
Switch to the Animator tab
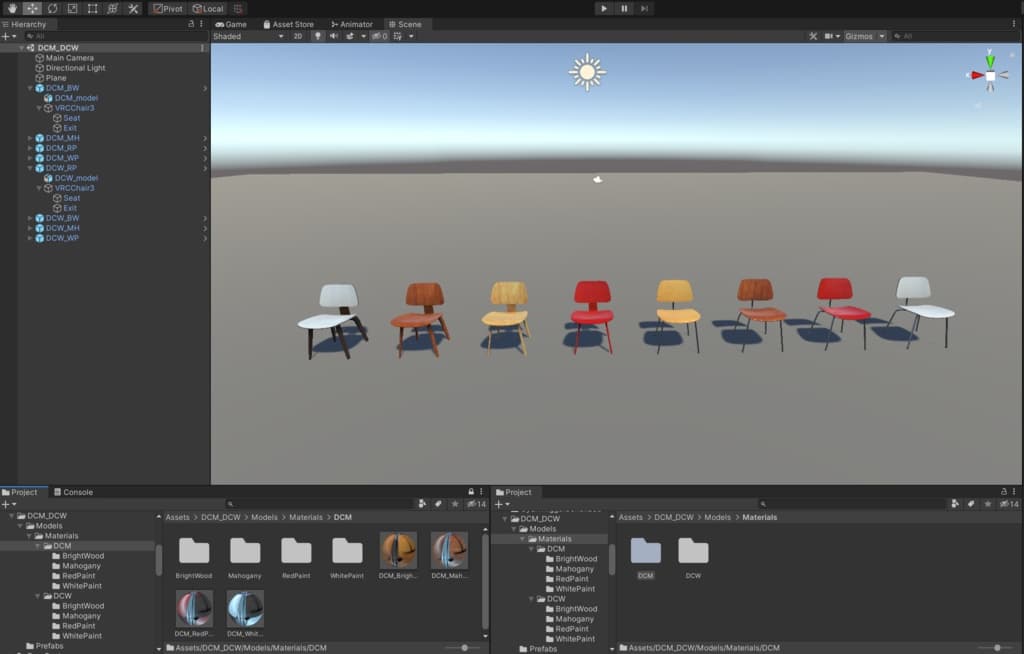(352, 24)
